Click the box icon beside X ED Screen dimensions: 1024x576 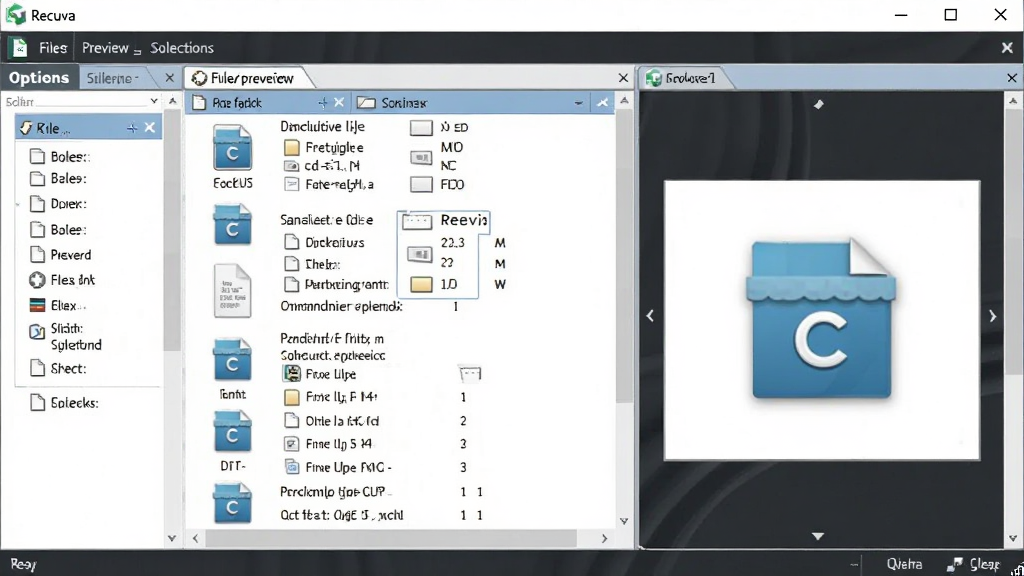coord(421,127)
